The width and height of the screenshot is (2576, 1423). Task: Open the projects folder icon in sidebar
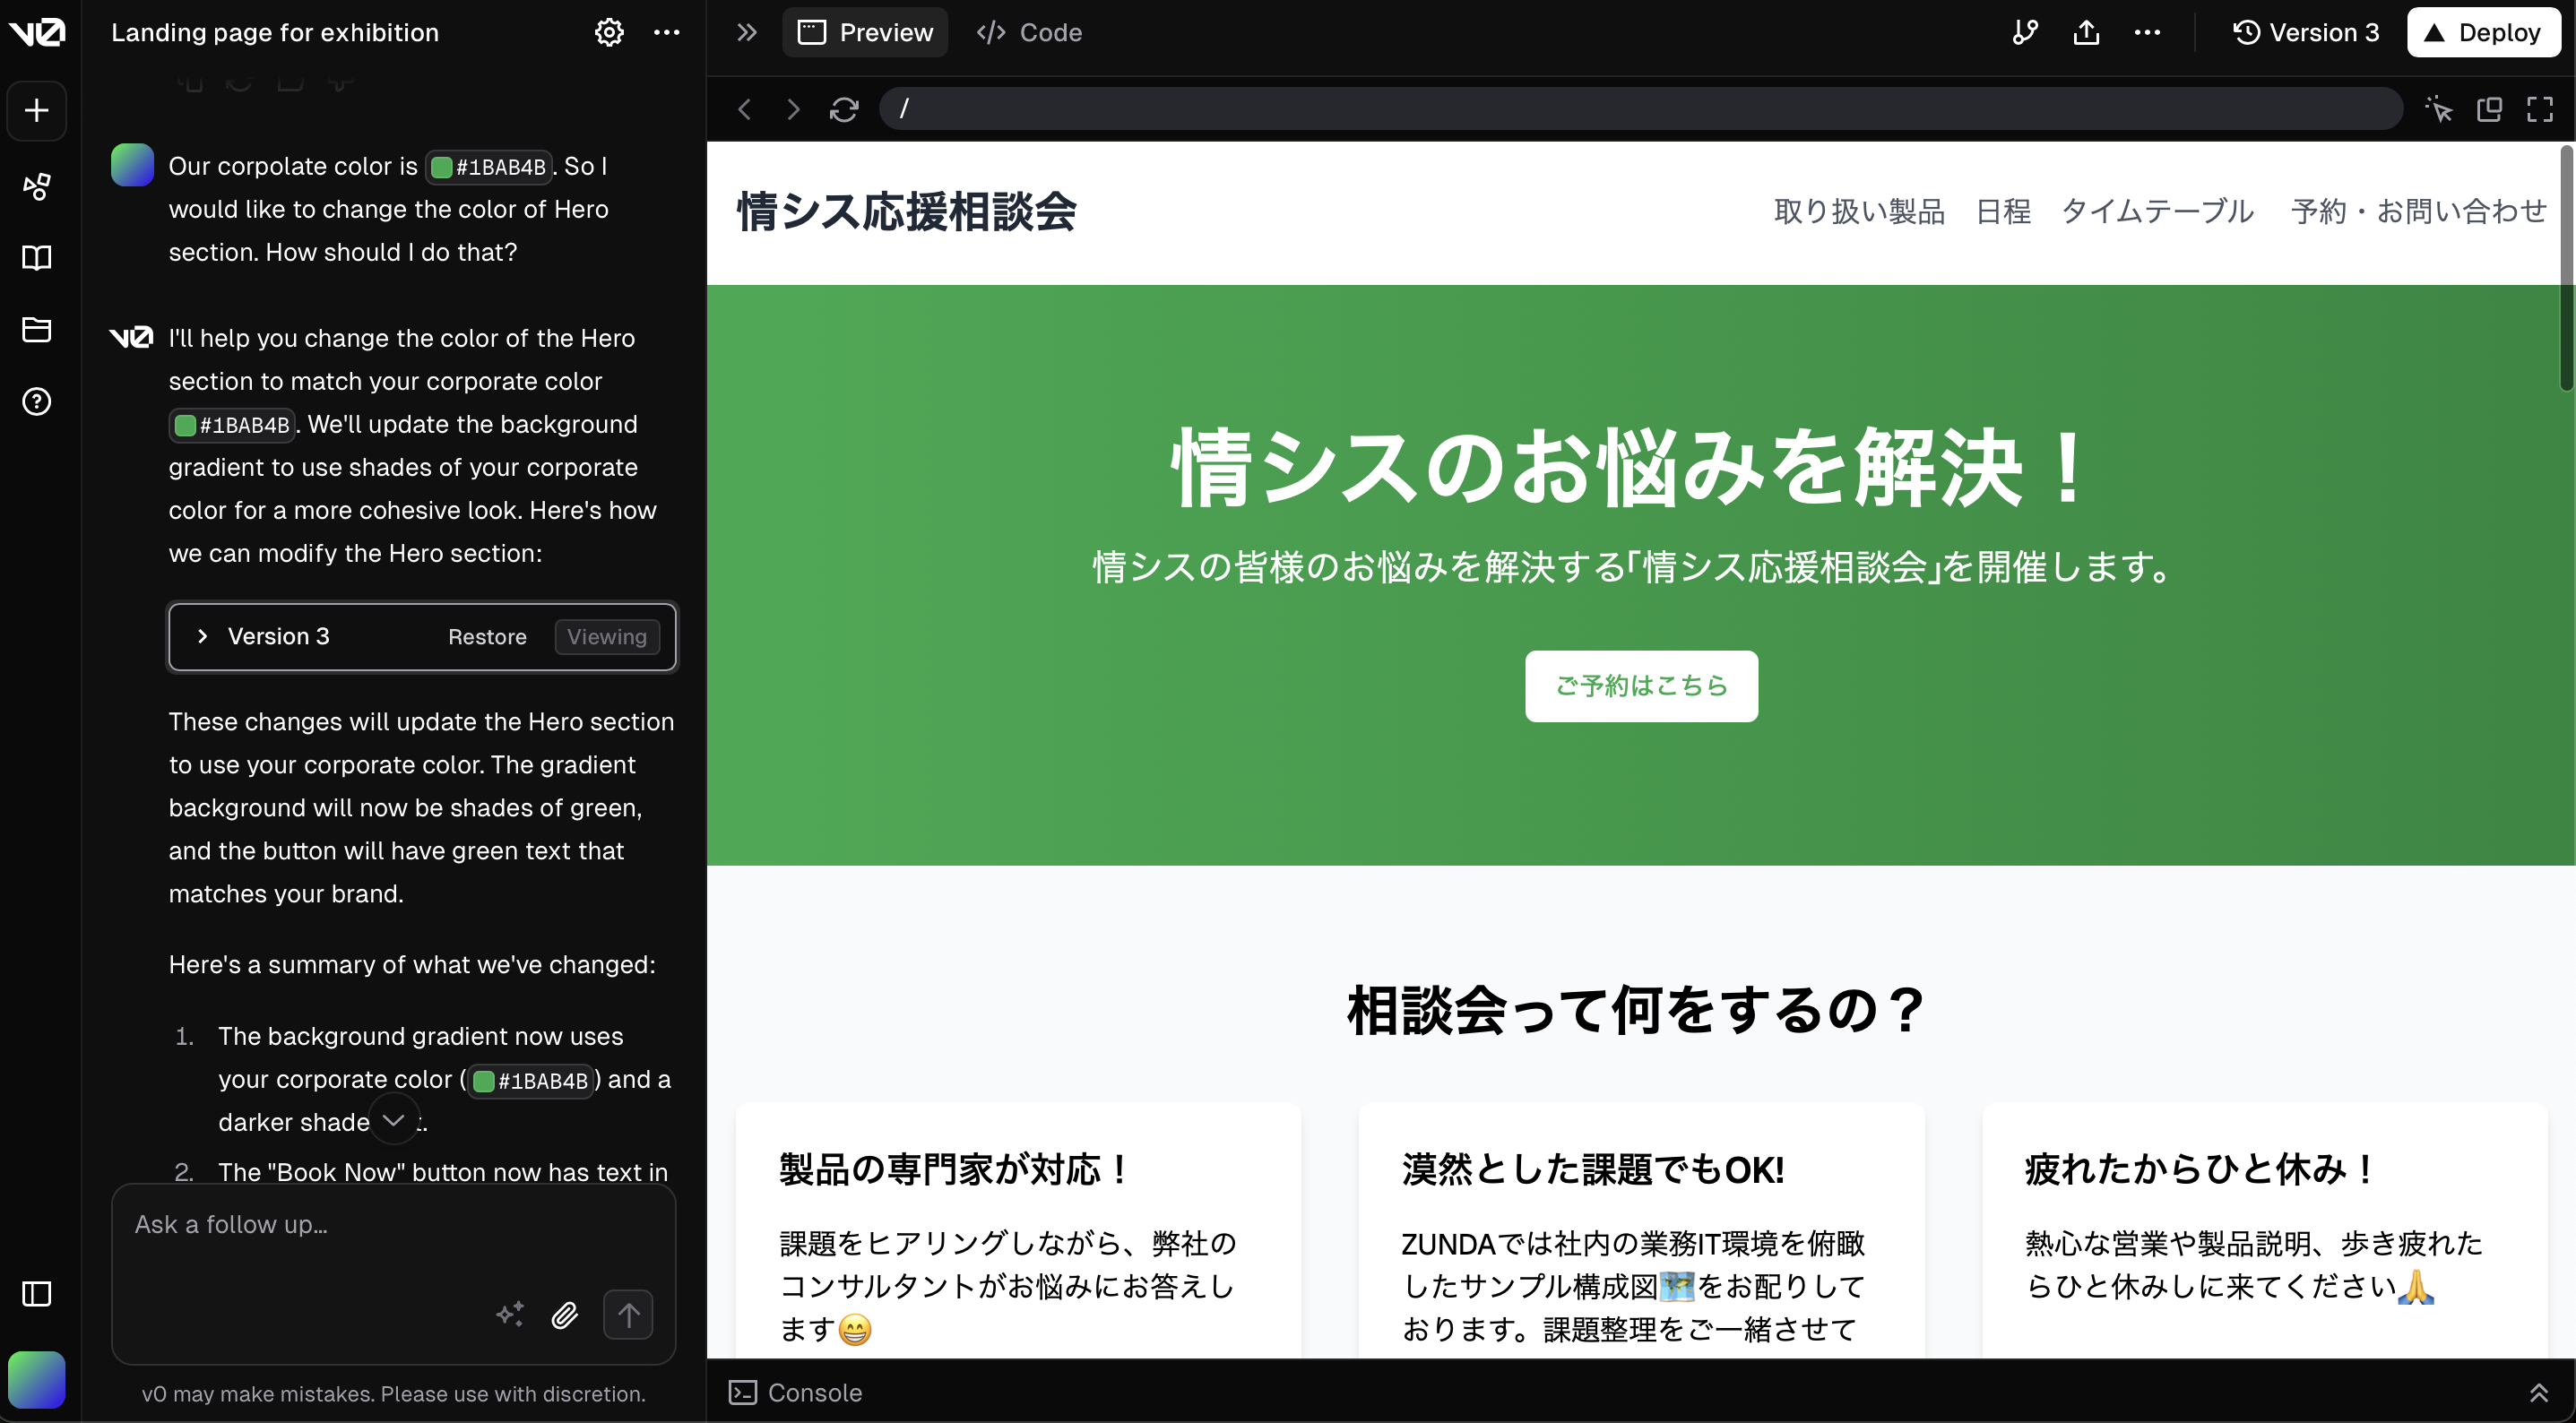tap(37, 330)
